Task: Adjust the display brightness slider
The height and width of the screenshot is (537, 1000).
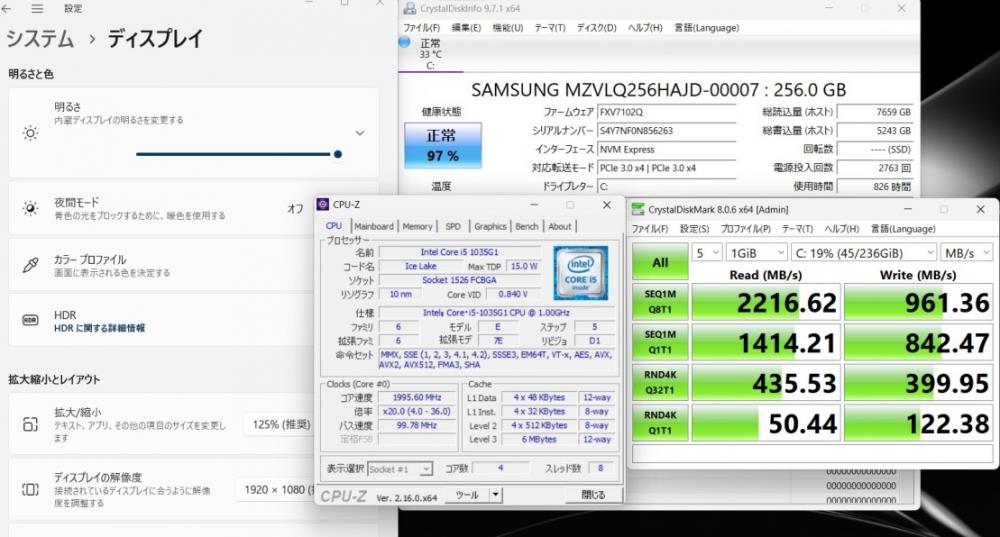Action: 239,154
